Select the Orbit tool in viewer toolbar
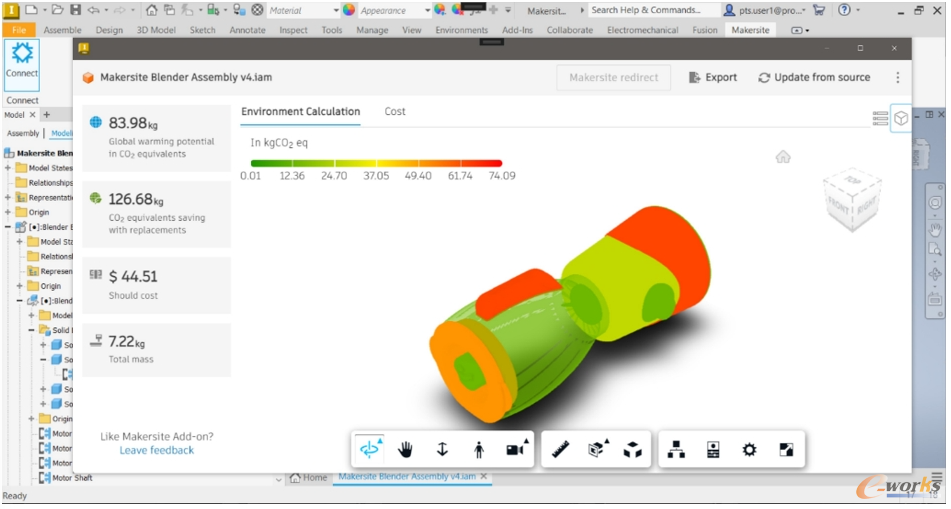Viewport: 951px width, 509px height. [369, 450]
